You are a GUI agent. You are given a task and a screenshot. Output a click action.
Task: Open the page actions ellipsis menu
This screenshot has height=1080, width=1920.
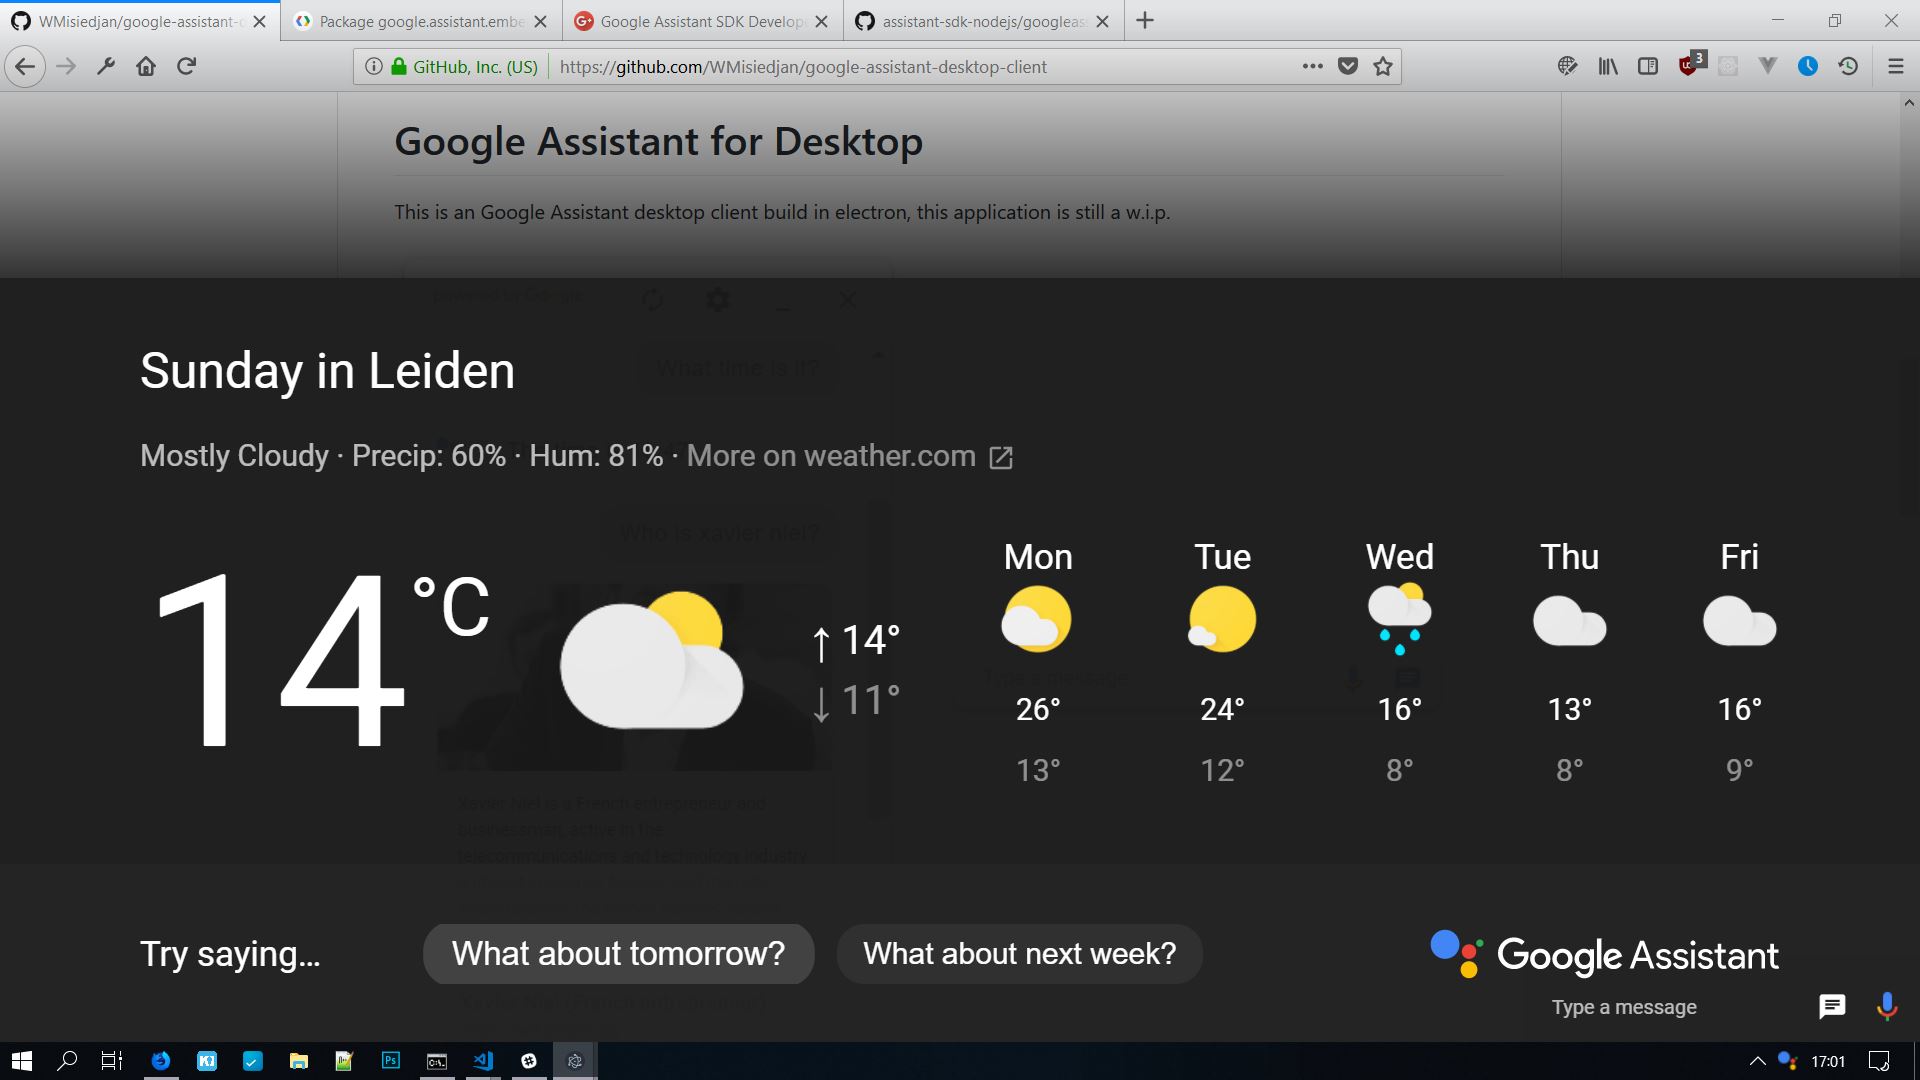coord(1312,66)
